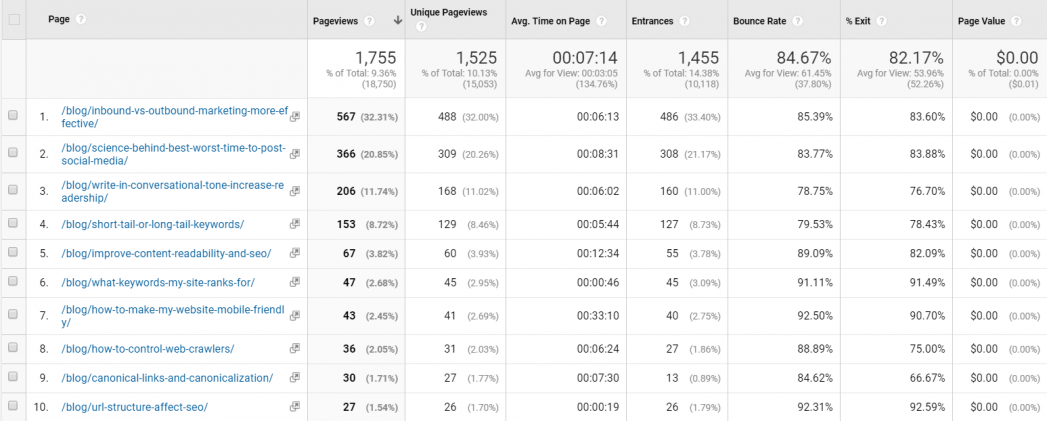Open how-to-make-my-website-mobile-friendly external icon
The image size is (1047, 421).
294,315
